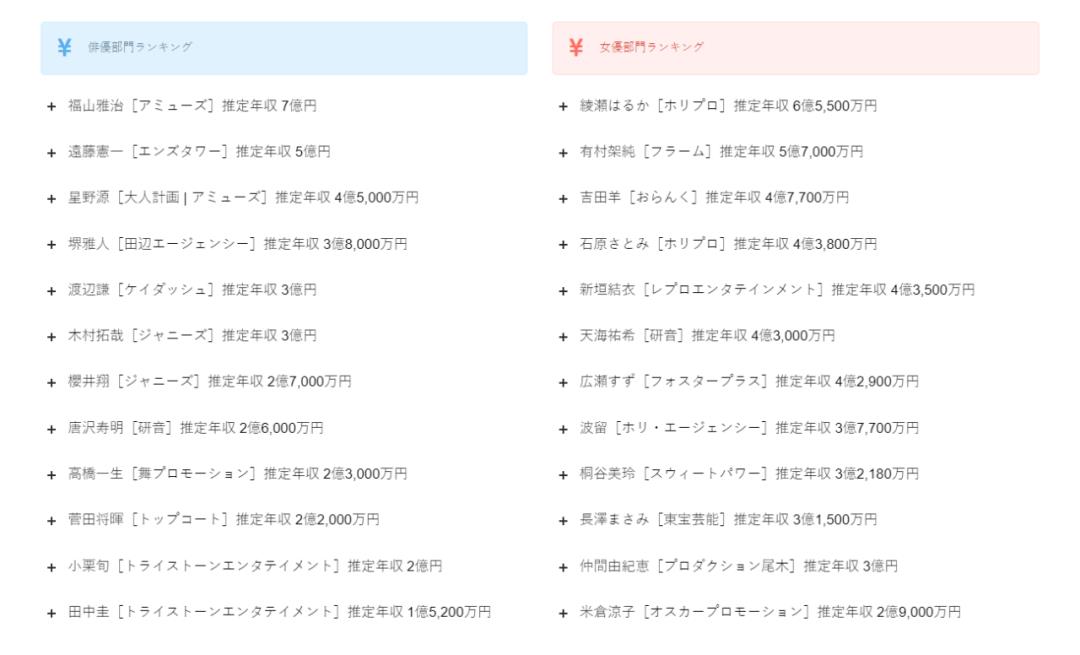The width and height of the screenshot is (1080, 655).
Task: Click the 長澤まさみ 東宝芸能 row
Action: pyautogui.click(x=796, y=520)
